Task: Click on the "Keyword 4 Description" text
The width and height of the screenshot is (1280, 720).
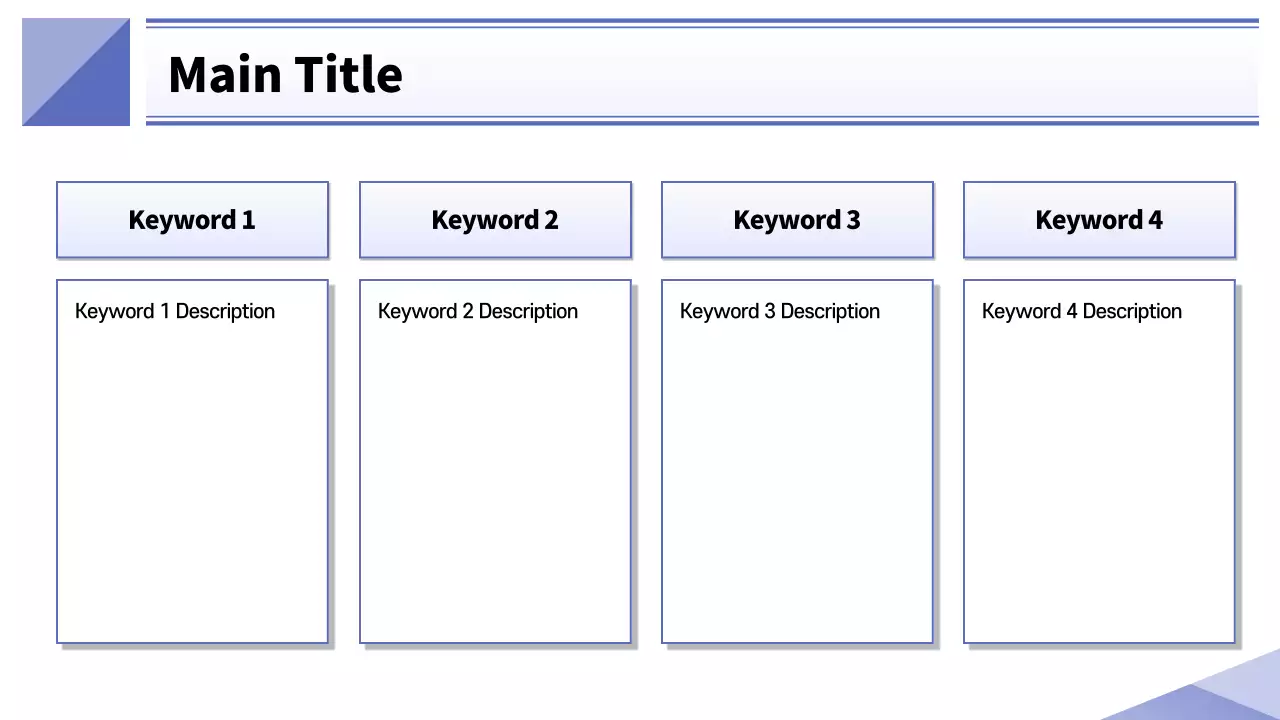Action: point(1082,311)
